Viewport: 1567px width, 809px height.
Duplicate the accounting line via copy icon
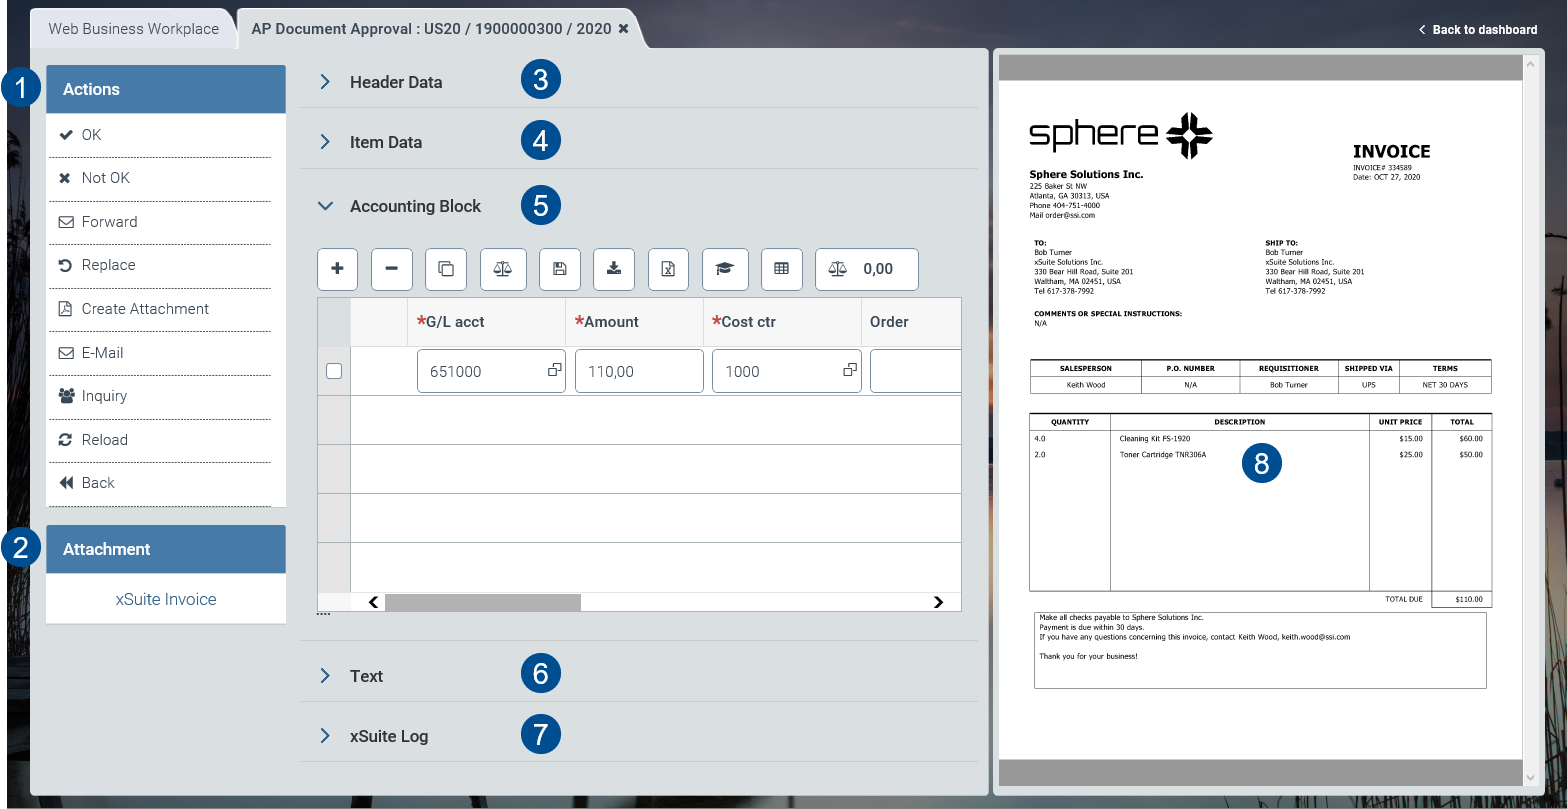(445, 269)
